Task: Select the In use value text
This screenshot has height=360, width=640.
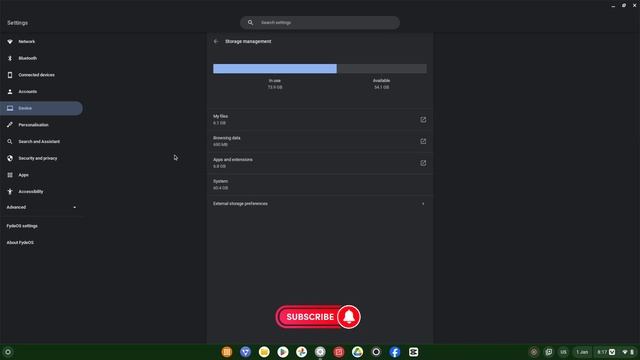Action: [x=275, y=87]
